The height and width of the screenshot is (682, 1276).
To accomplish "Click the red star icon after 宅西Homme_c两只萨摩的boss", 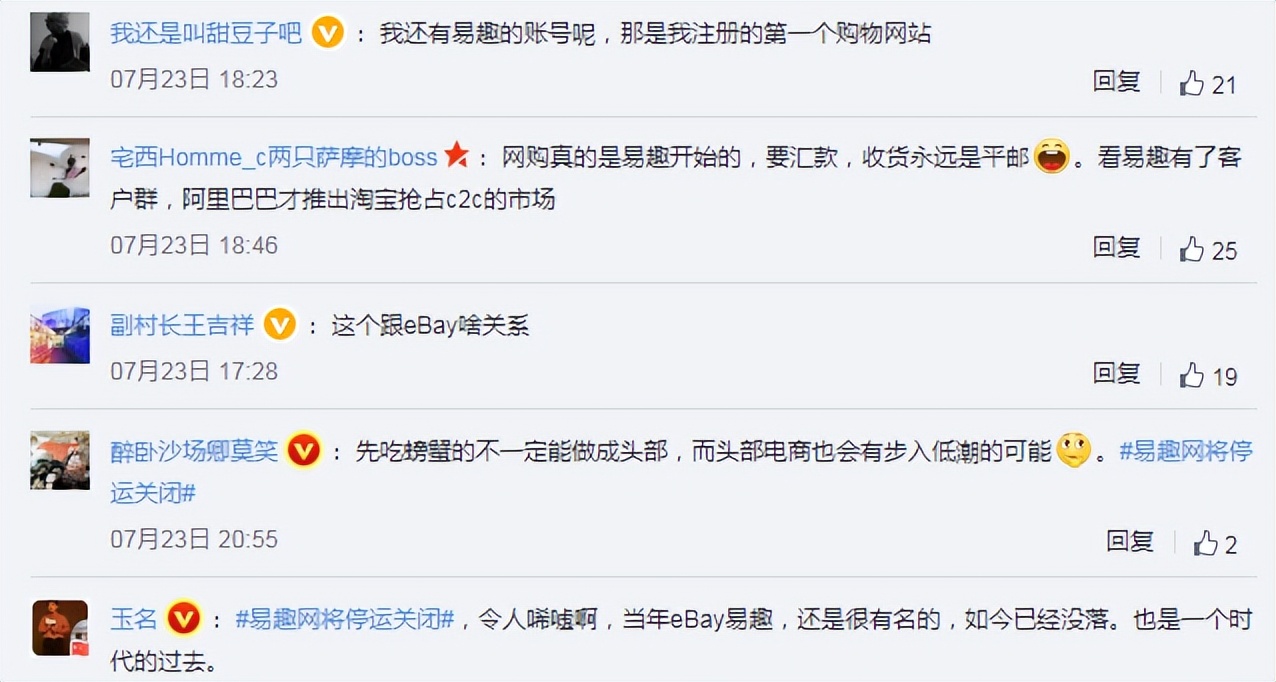I will pos(456,156).
